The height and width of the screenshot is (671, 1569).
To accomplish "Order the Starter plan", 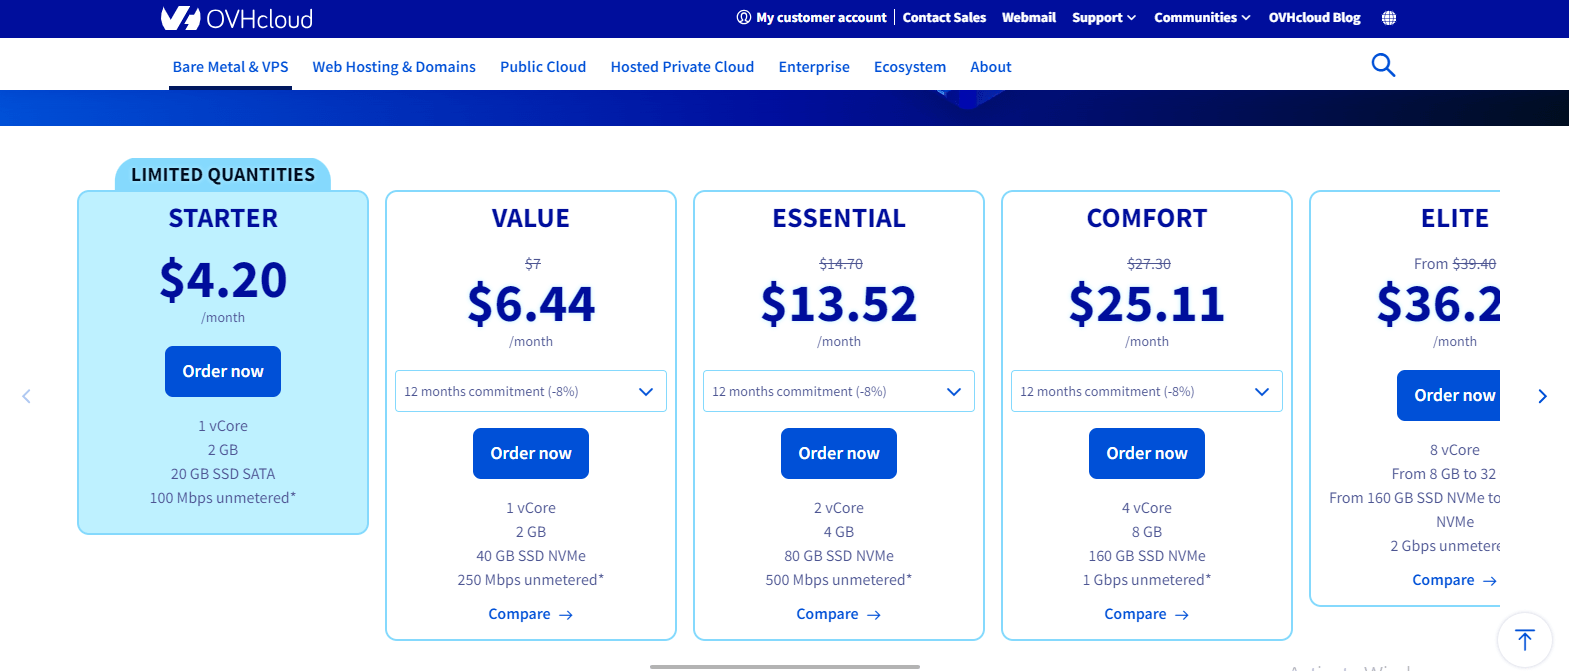I will (x=223, y=371).
